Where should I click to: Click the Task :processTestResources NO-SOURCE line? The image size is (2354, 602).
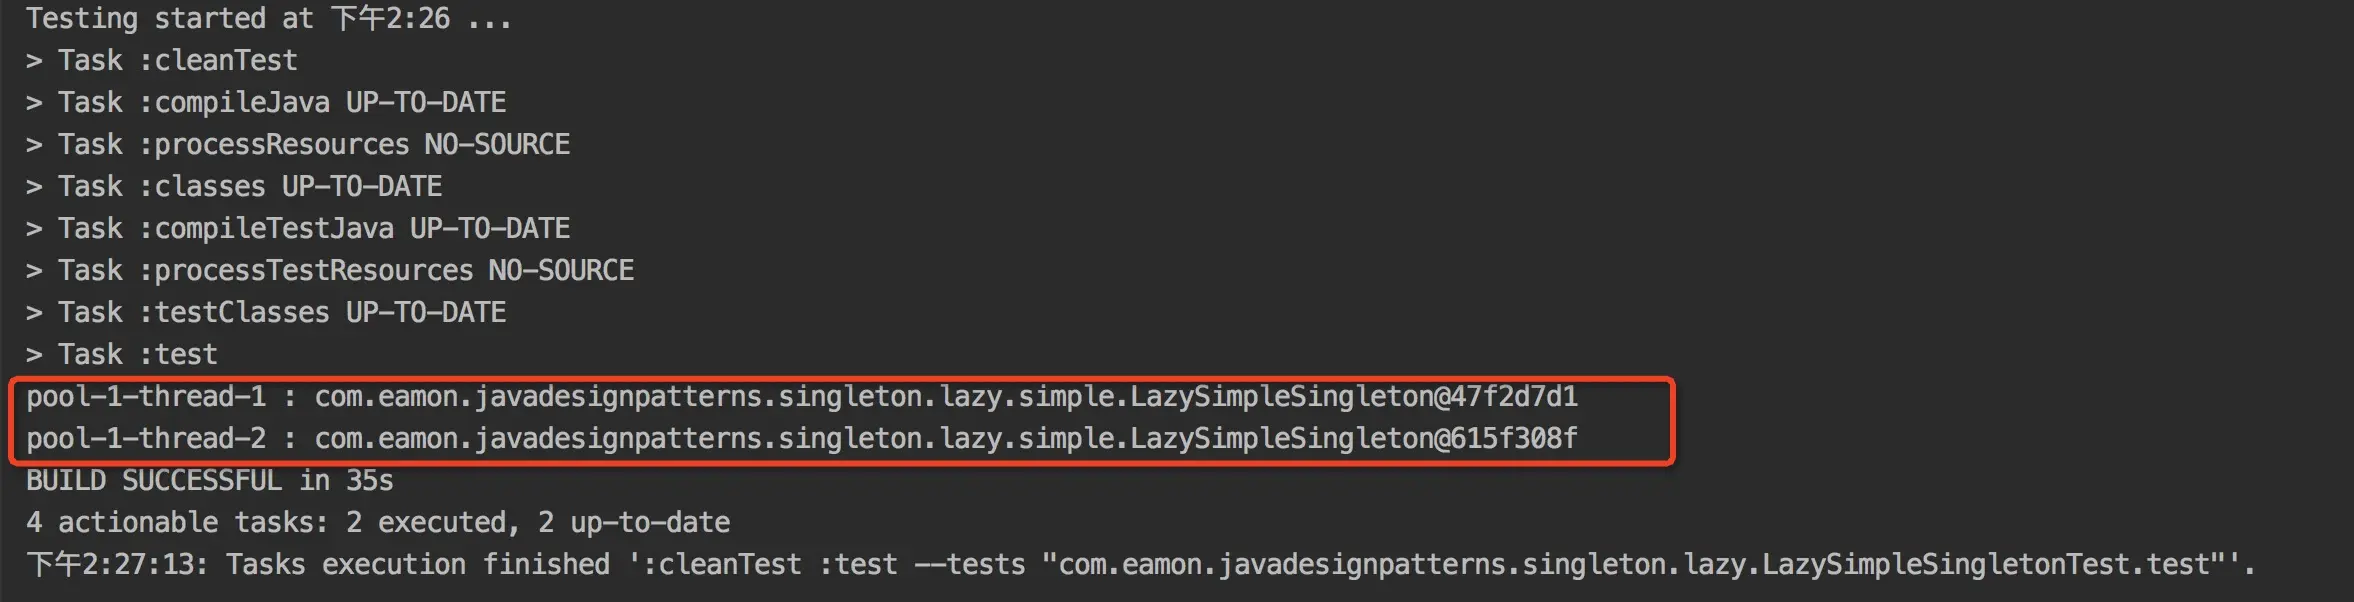point(330,270)
